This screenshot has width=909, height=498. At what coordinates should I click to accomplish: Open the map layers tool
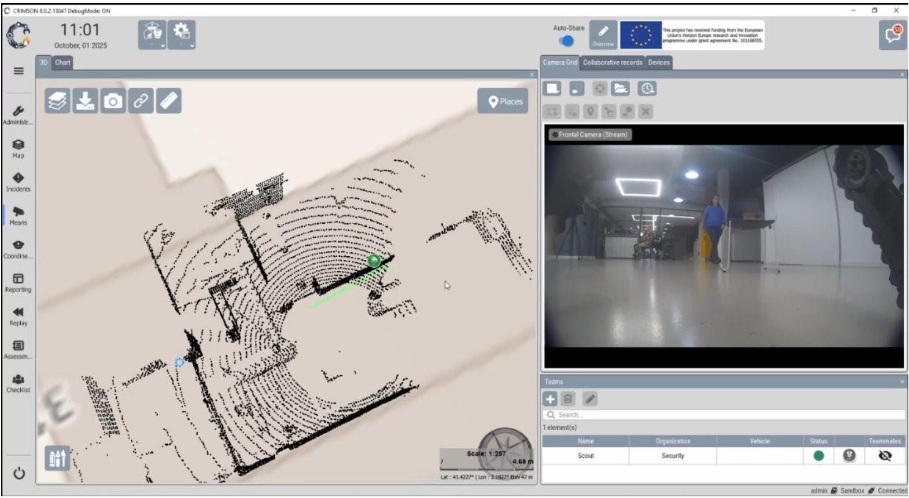[x=58, y=101]
